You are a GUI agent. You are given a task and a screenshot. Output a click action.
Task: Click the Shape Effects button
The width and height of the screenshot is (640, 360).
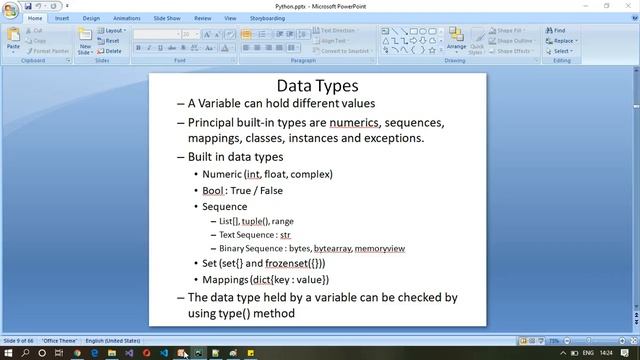511,51
